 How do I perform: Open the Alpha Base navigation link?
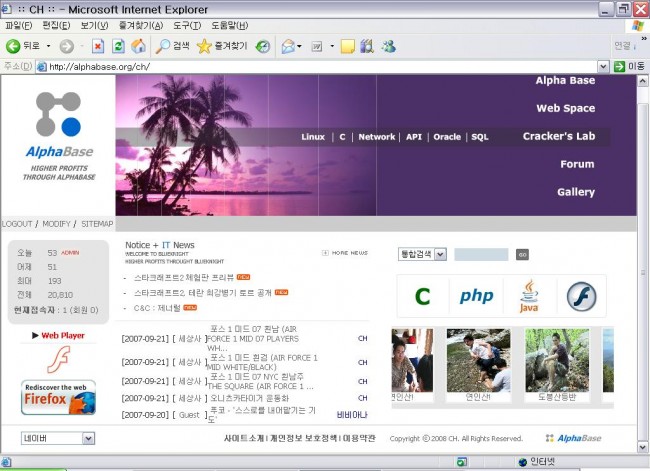tap(565, 80)
